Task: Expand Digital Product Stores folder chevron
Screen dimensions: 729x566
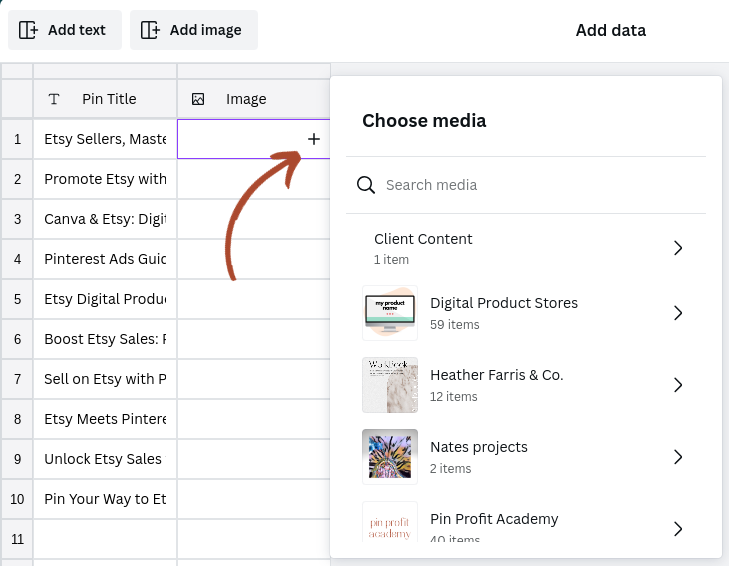Action: tap(678, 313)
